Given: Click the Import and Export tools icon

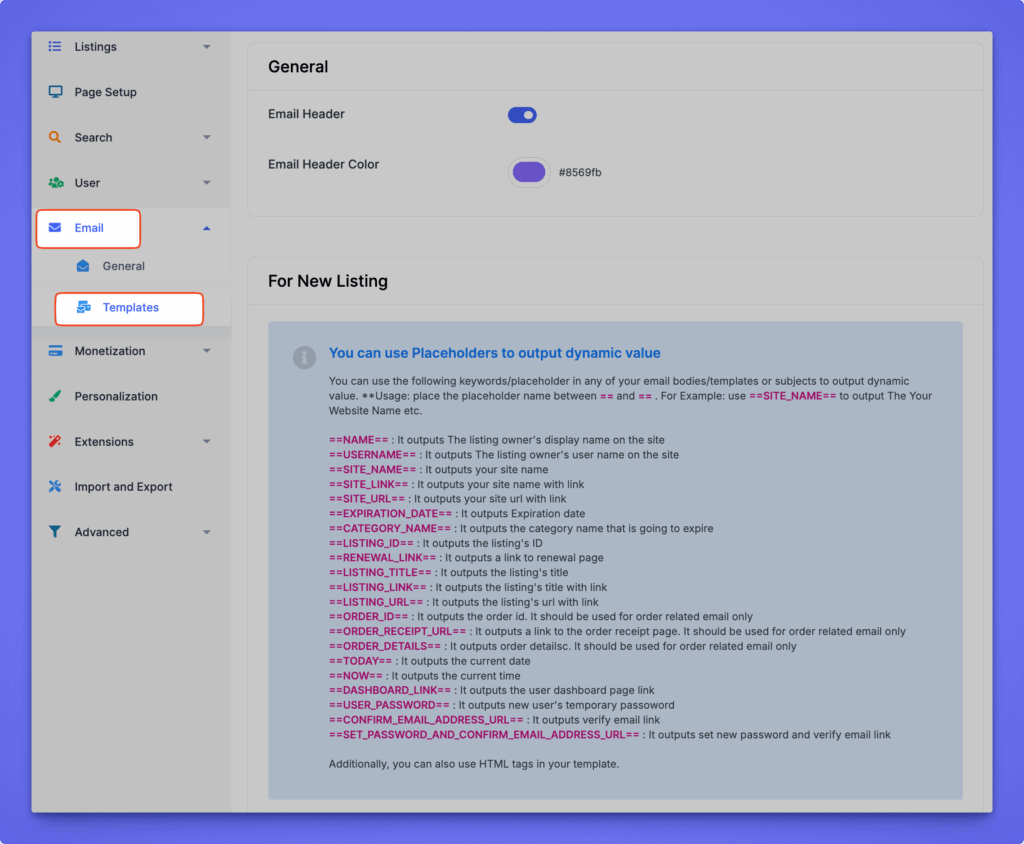Looking at the screenshot, I should coord(55,487).
